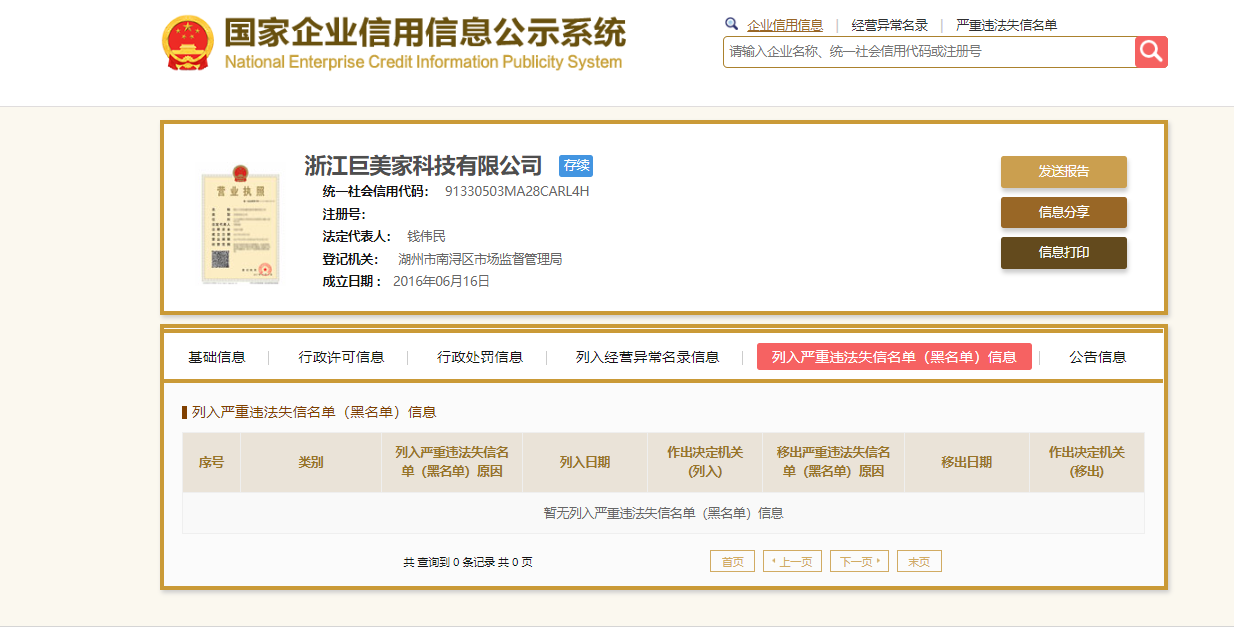This screenshot has height=639, width=1234.
Task: Click the credit code 91330503MA28CARL4H
Action: 517,191
